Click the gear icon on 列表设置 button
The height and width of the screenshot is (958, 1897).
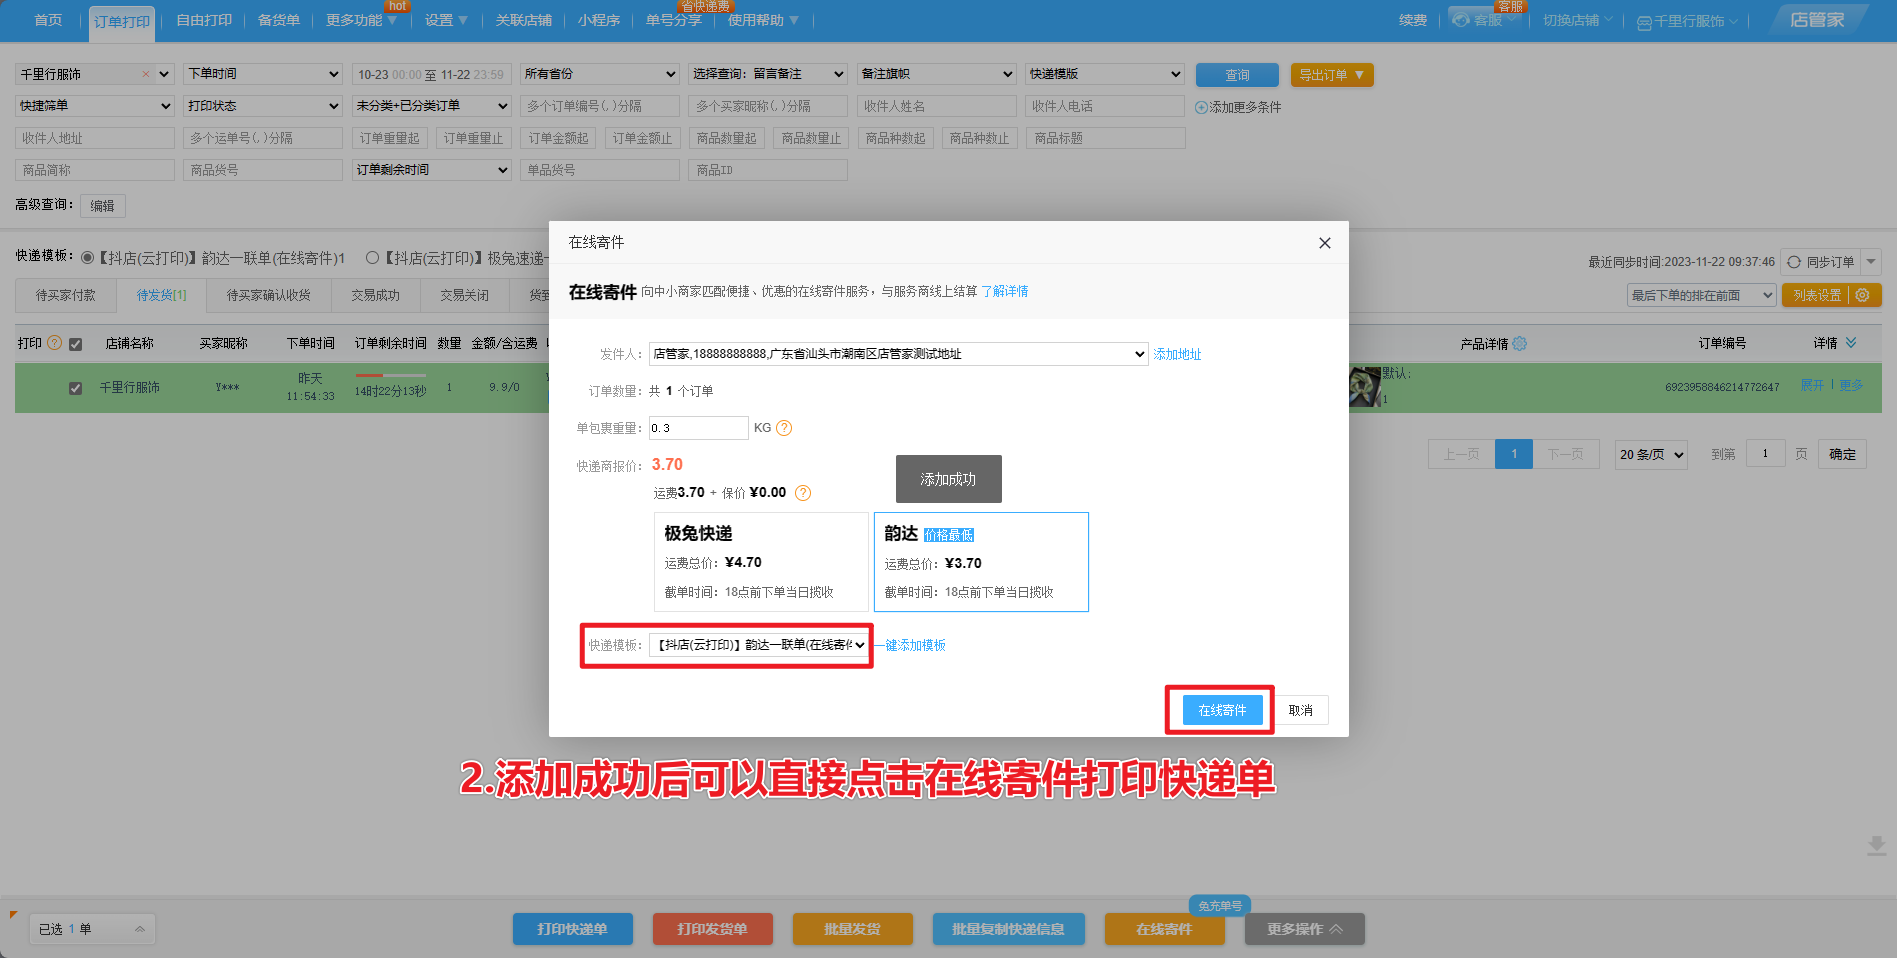[1863, 295]
